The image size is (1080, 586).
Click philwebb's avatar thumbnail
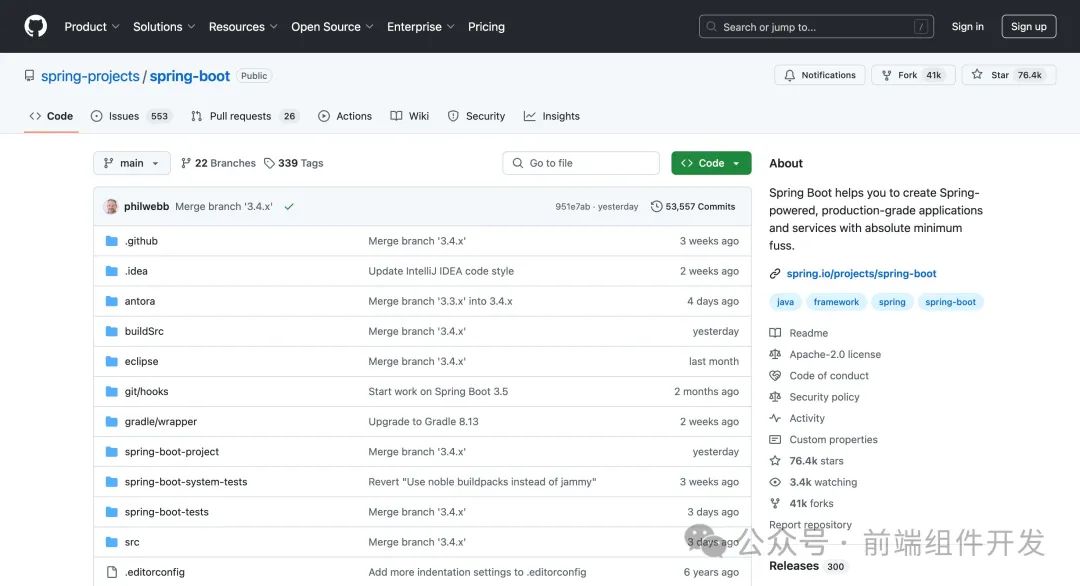coord(110,207)
